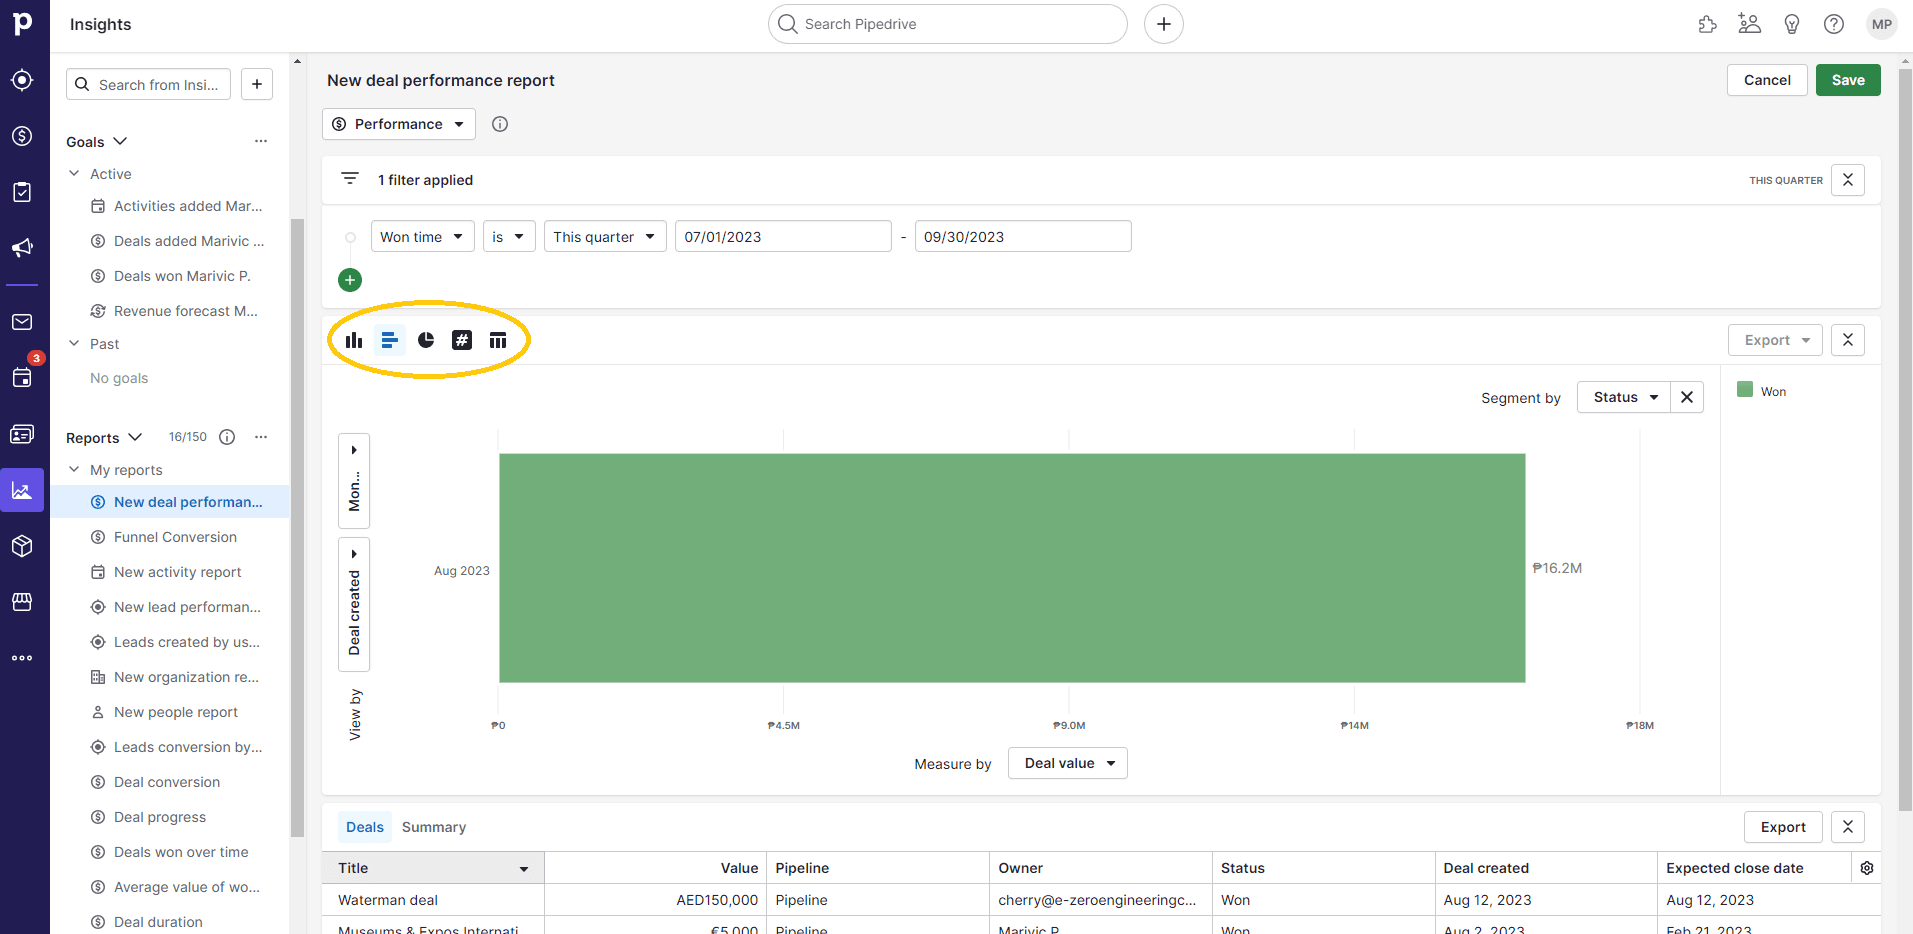Image resolution: width=1913 pixels, height=934 pixels.
Task: Click the plus button beside Insights search
Action: pos(257,84)
